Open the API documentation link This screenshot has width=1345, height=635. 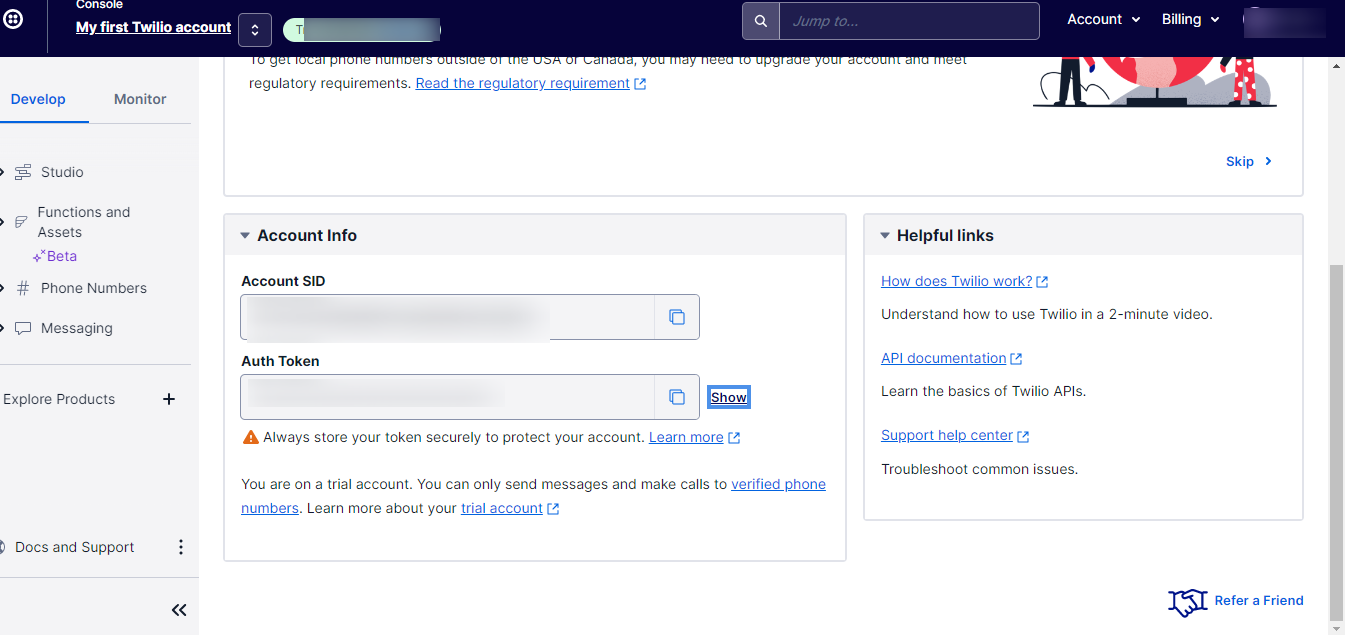(944, 358)
